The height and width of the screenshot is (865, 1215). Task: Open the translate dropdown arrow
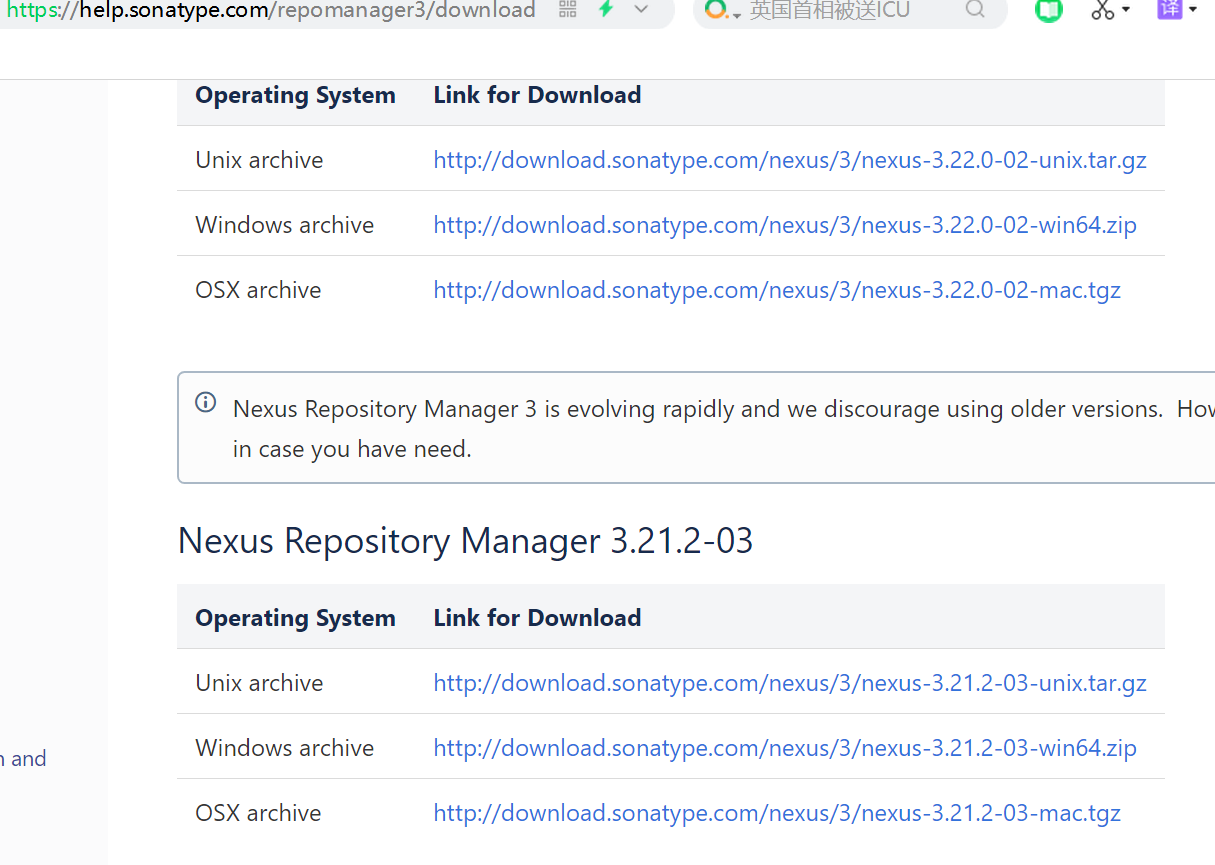click(1193, 10)
